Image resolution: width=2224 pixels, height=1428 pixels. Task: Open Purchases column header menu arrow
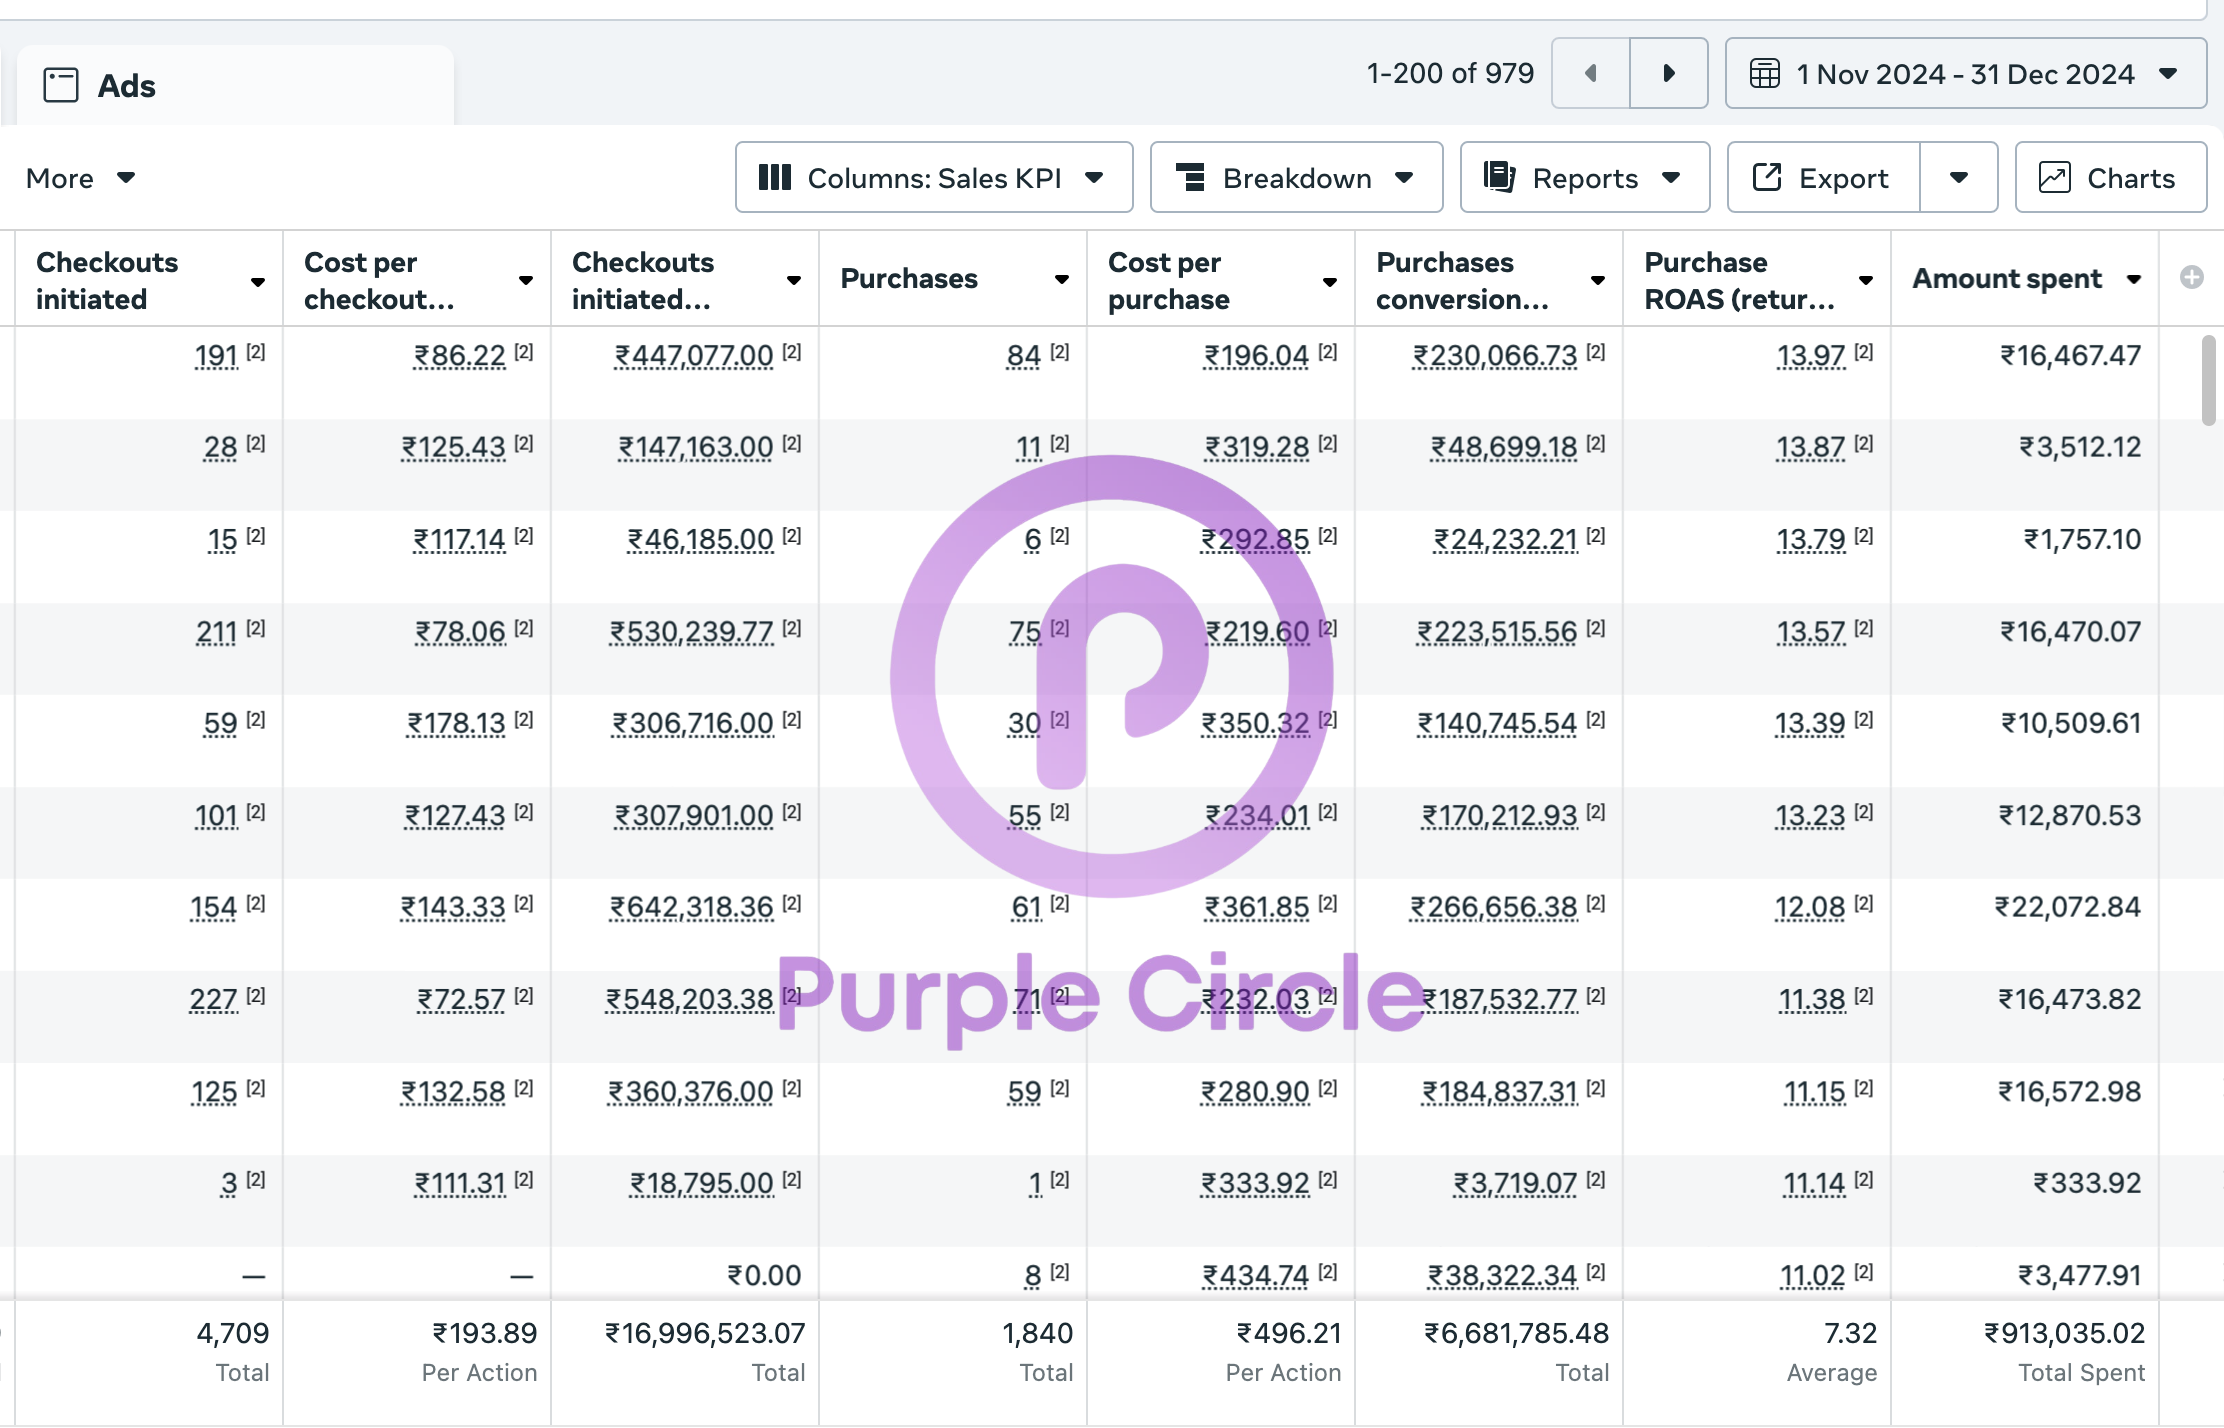pyautogui.click(x=1061, y=280)
